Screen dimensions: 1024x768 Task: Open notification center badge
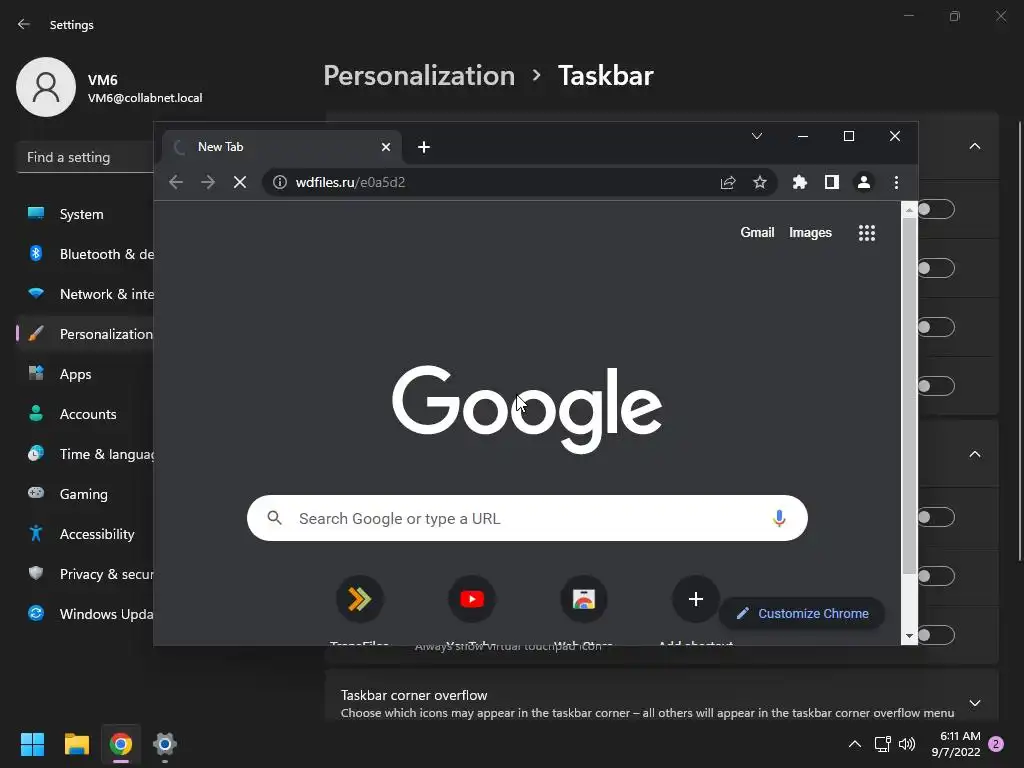point(996,744)
